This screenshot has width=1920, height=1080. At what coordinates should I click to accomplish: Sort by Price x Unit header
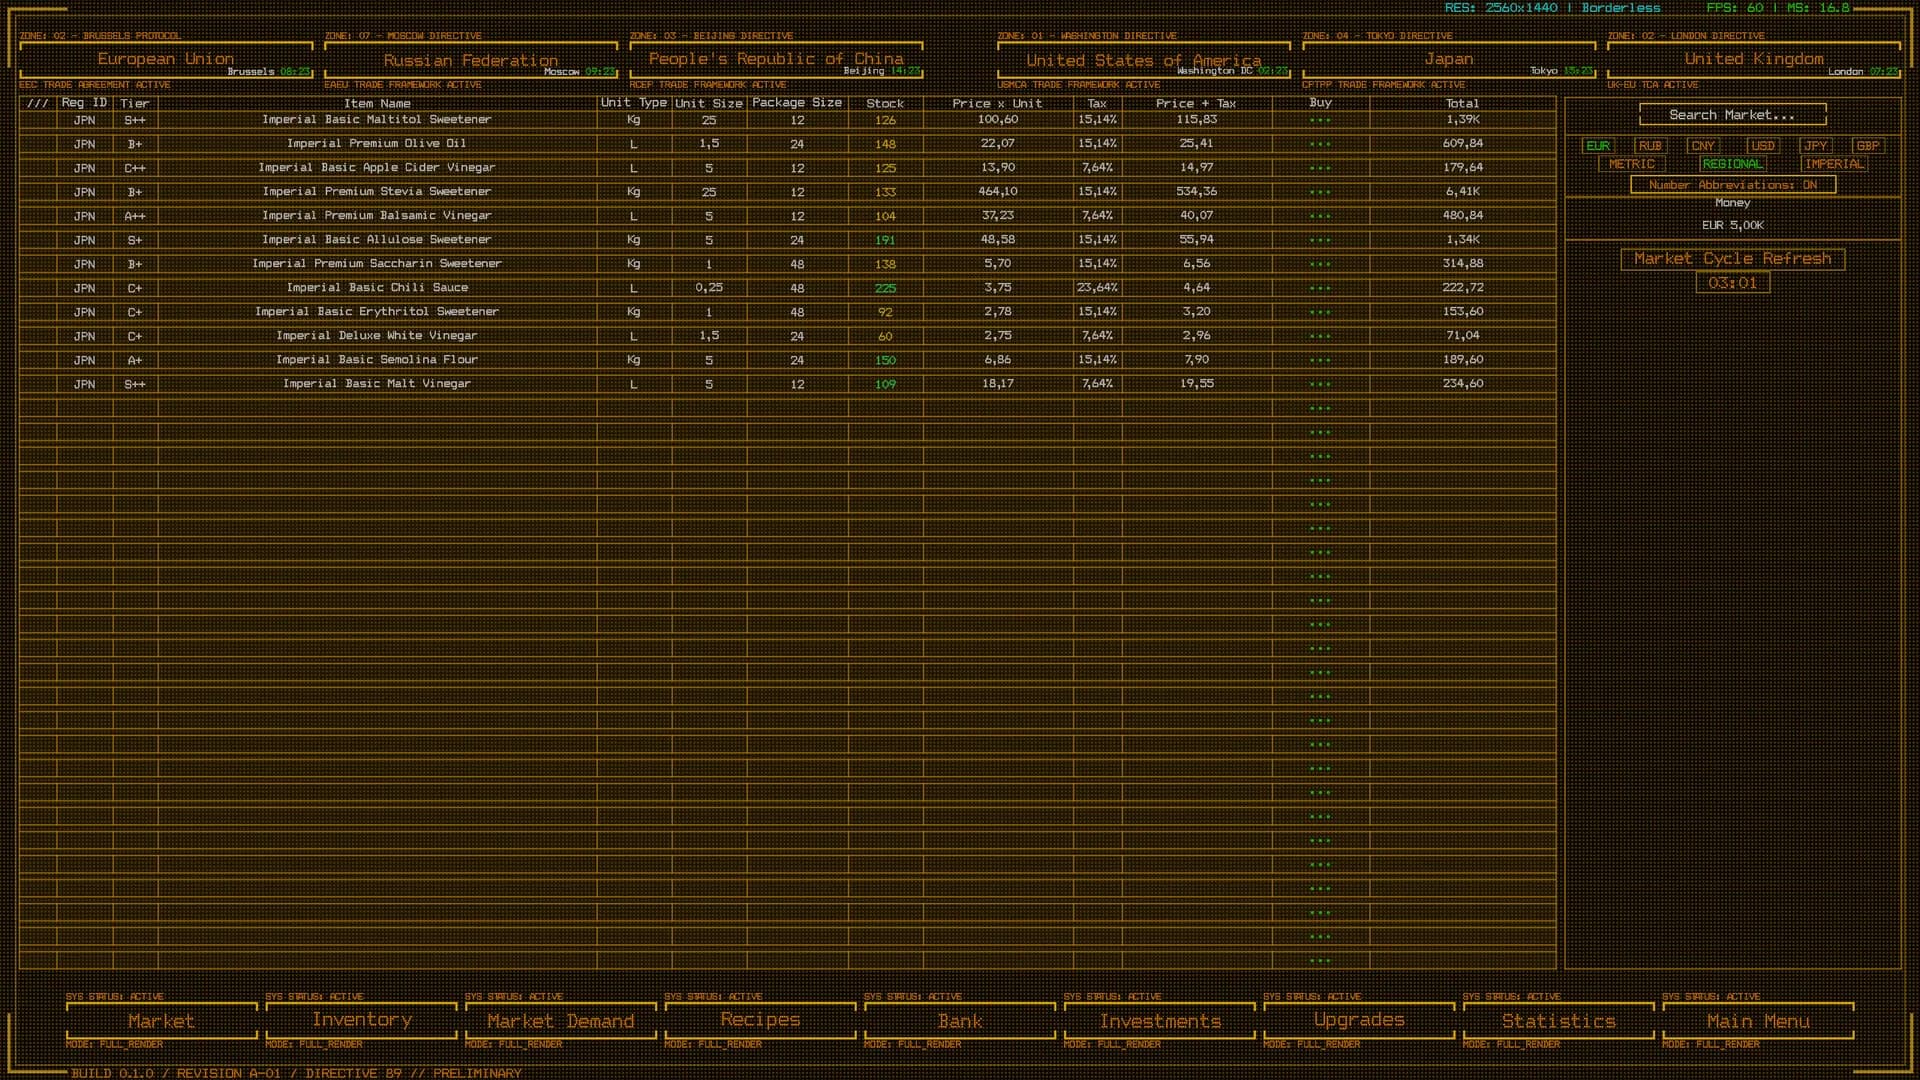click(997, 103)
